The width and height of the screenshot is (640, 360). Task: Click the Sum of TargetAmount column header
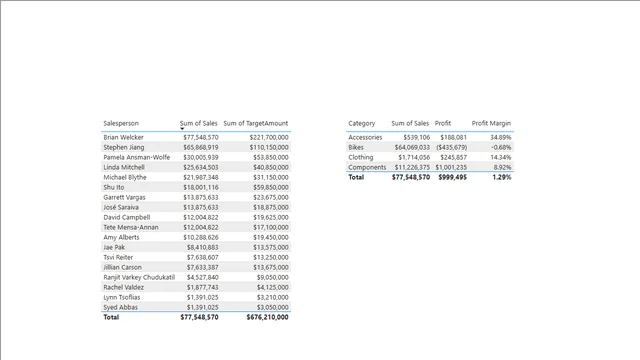click(256, 123)
